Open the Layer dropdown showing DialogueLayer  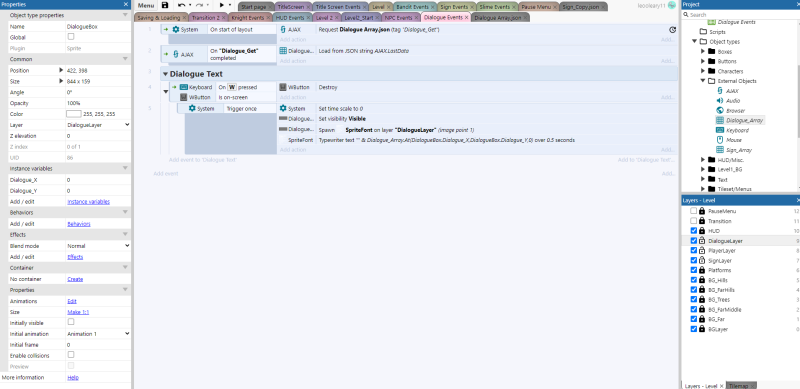click(98, 125)
